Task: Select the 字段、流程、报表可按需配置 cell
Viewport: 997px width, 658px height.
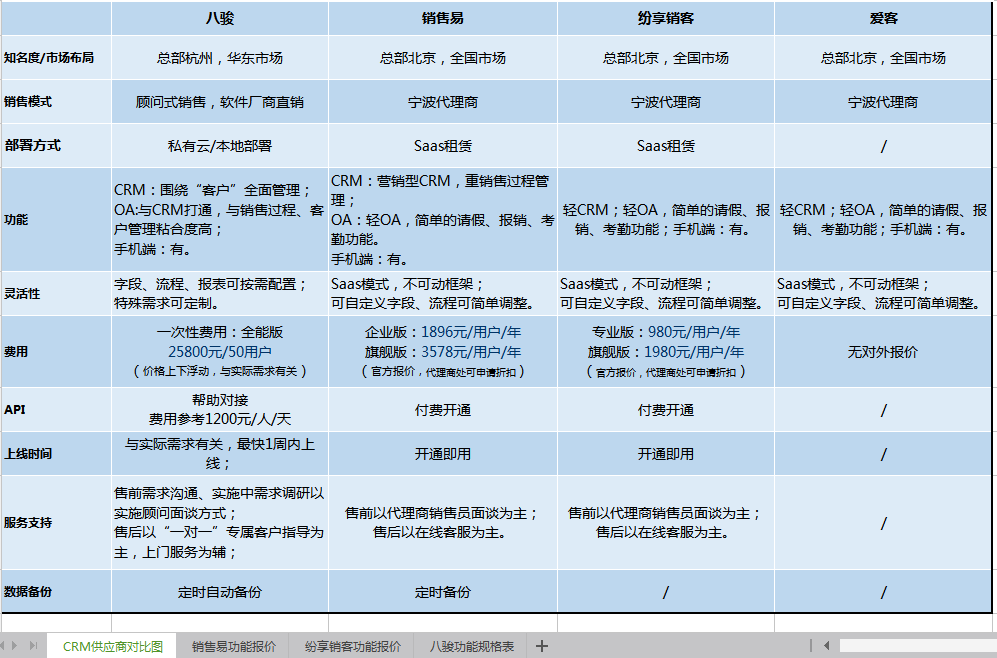Action: pos(220,294)
